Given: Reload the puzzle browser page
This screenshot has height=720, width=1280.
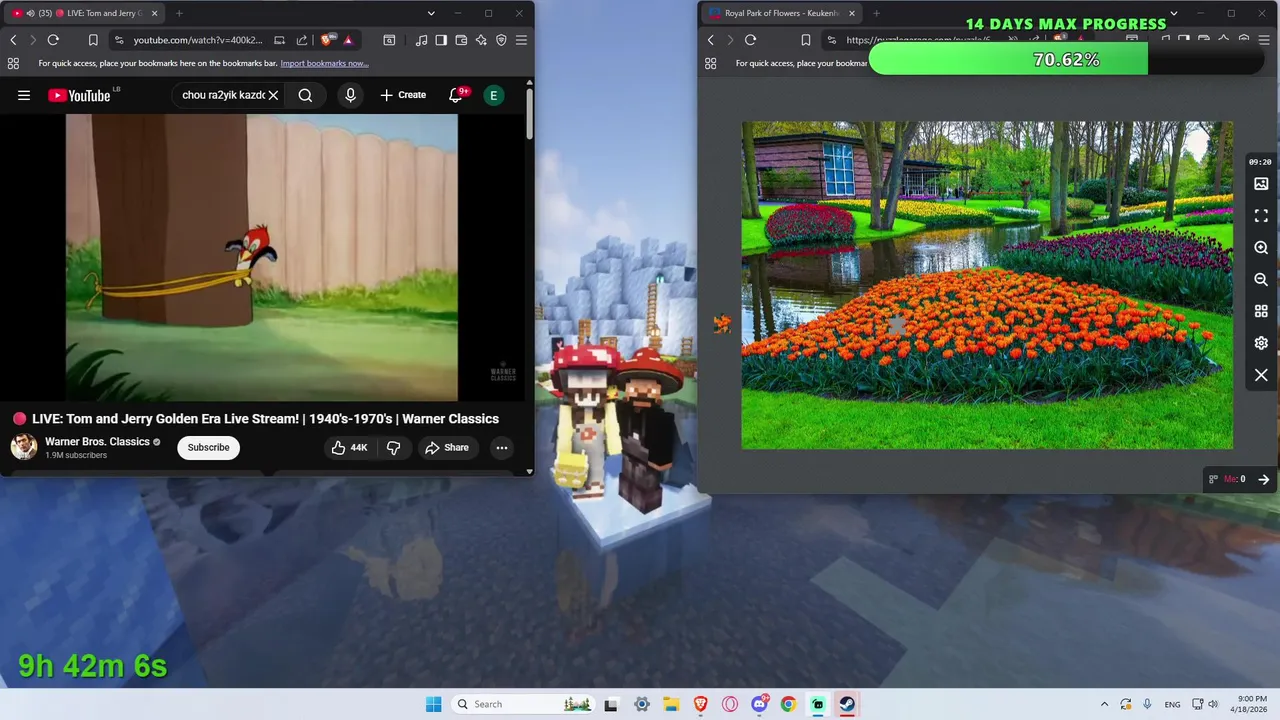Looking at the screenshot, I should point(750,40).
